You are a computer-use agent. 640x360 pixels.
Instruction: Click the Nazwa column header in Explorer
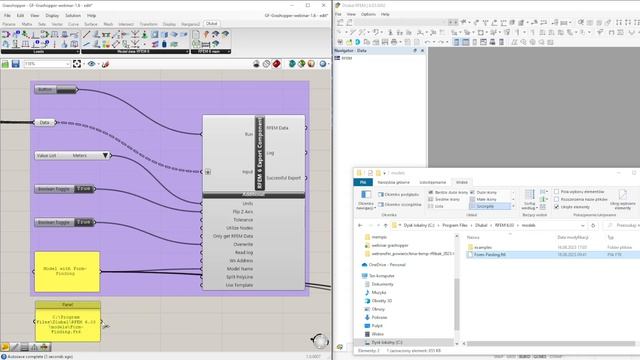pyautogui.click(x=473, y=237)
